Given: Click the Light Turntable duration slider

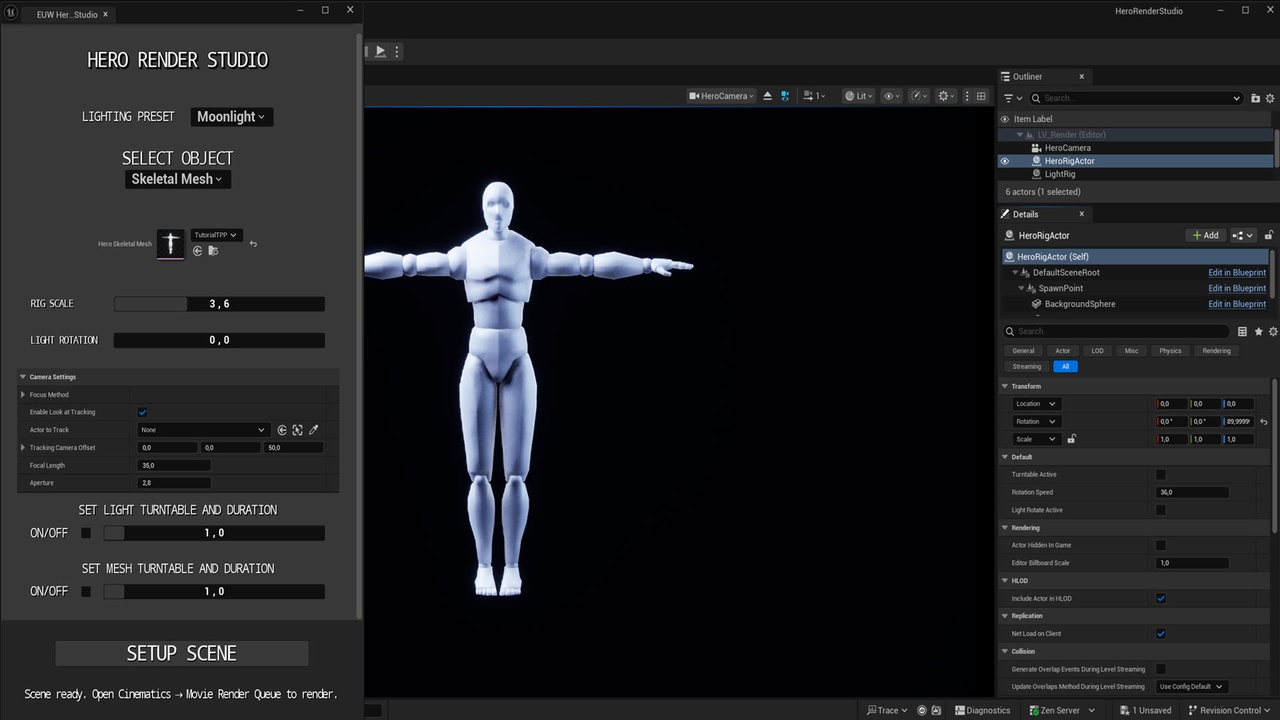Looking at the screenshot, I should pos(214,533).
